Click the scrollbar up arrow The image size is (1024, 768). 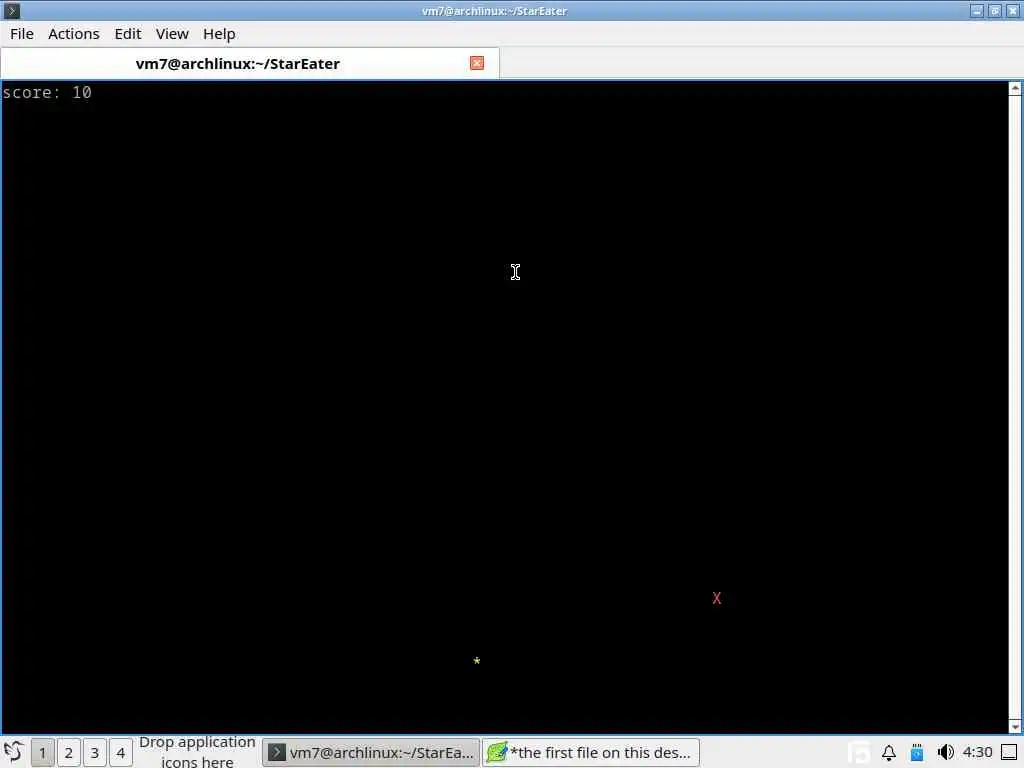point(1015,88)
